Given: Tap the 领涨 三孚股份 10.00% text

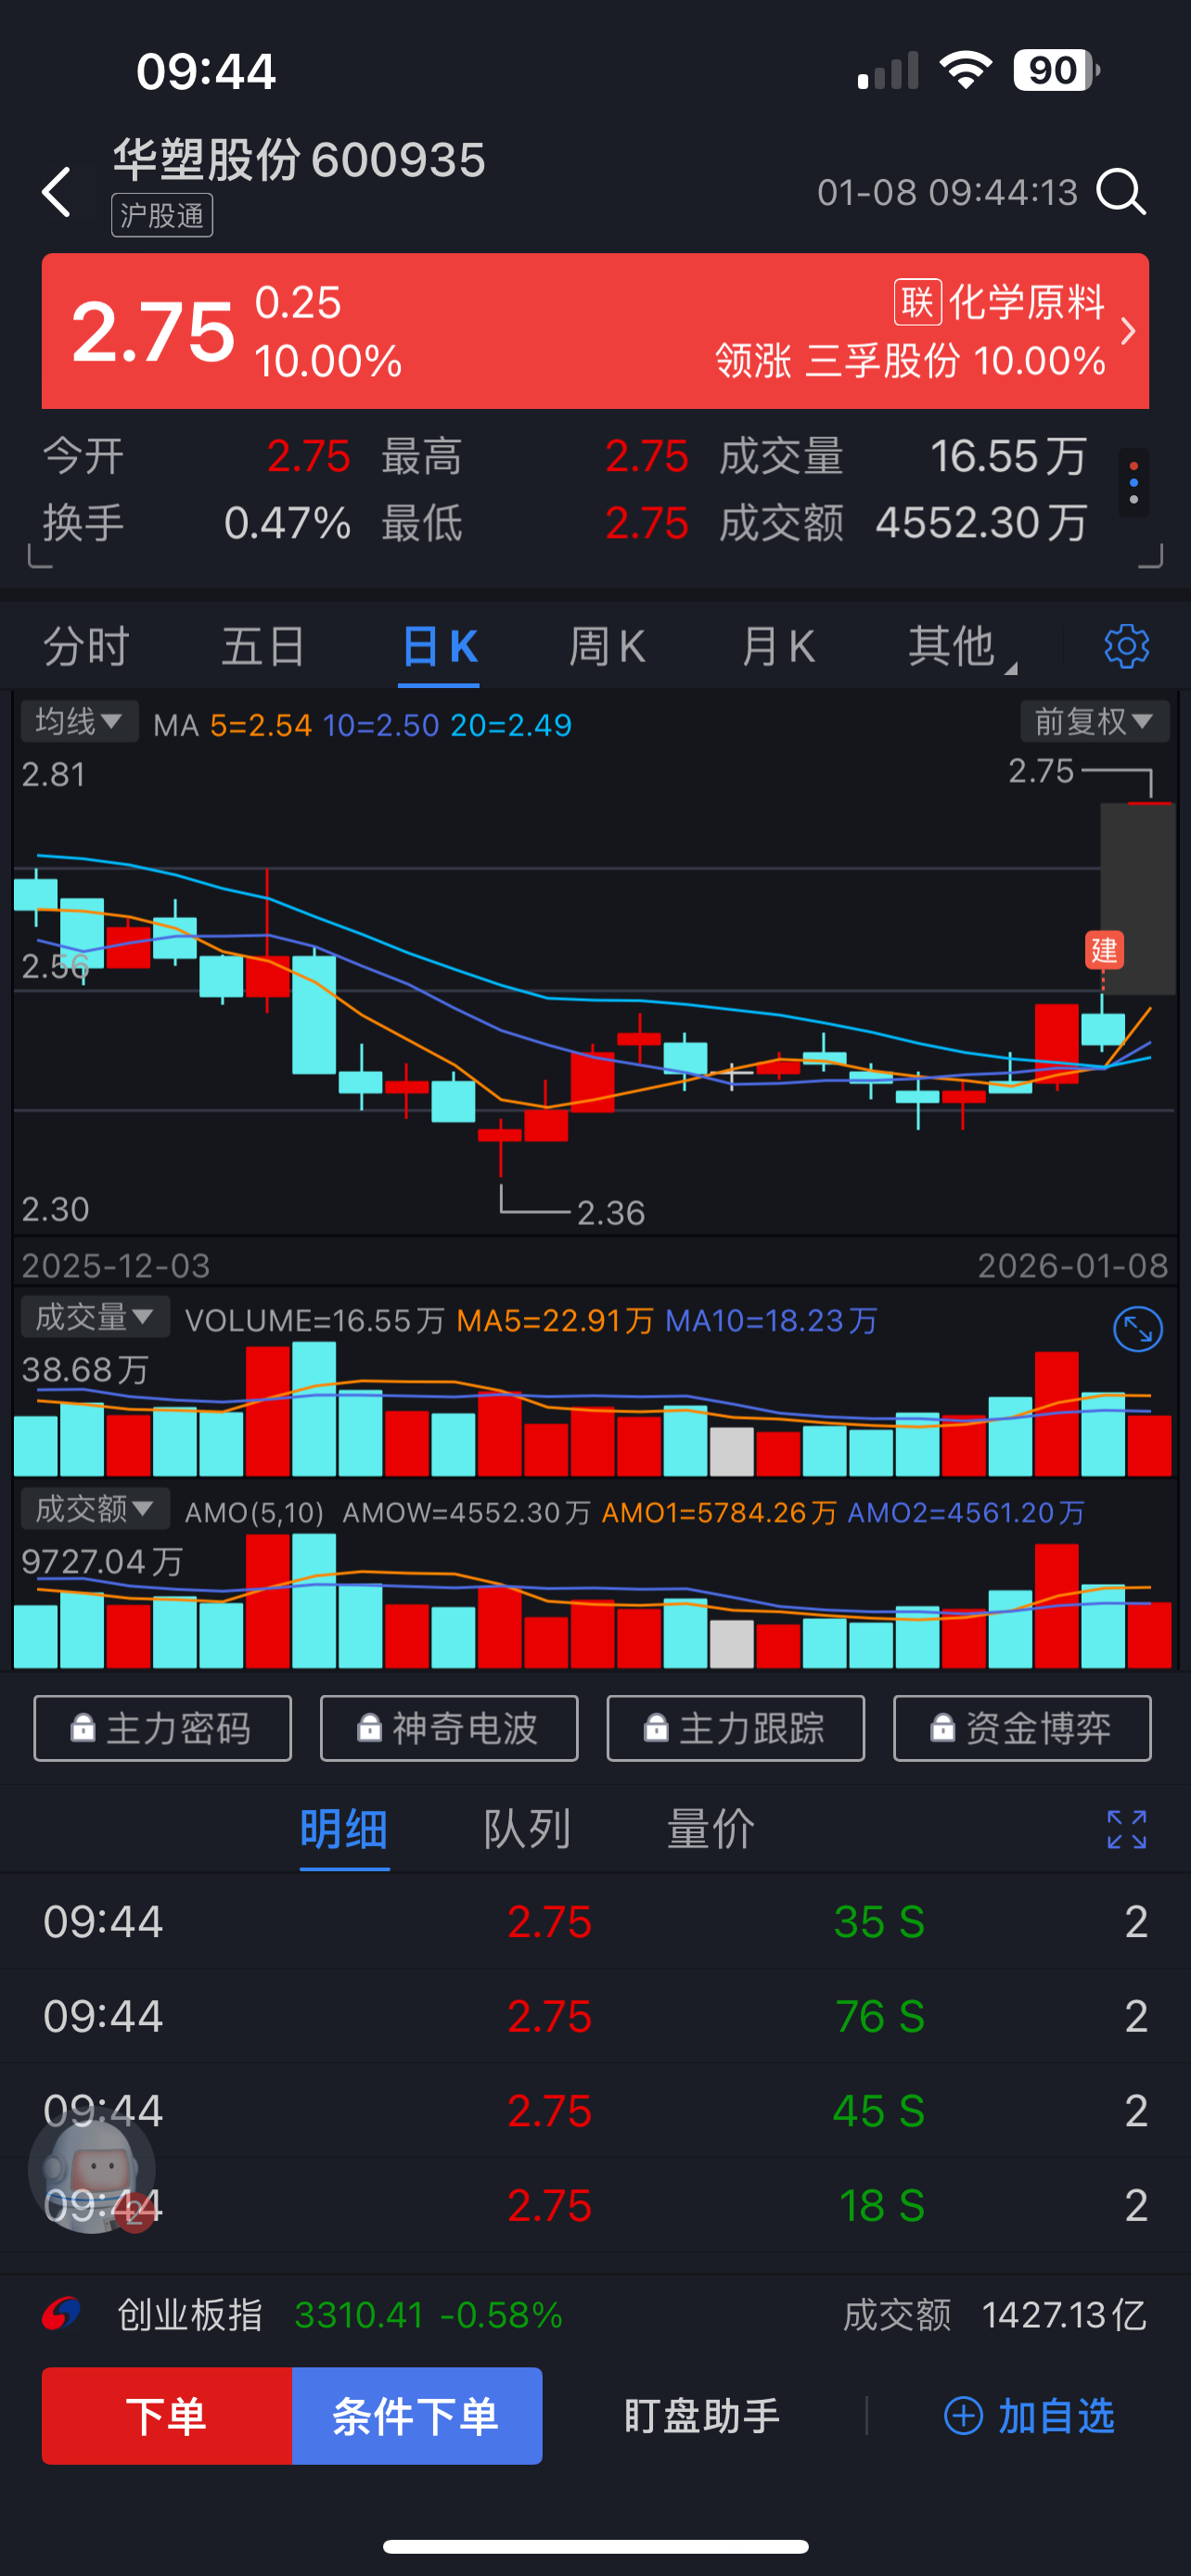Looking at the screenshot, I should [x=910, y=360].
